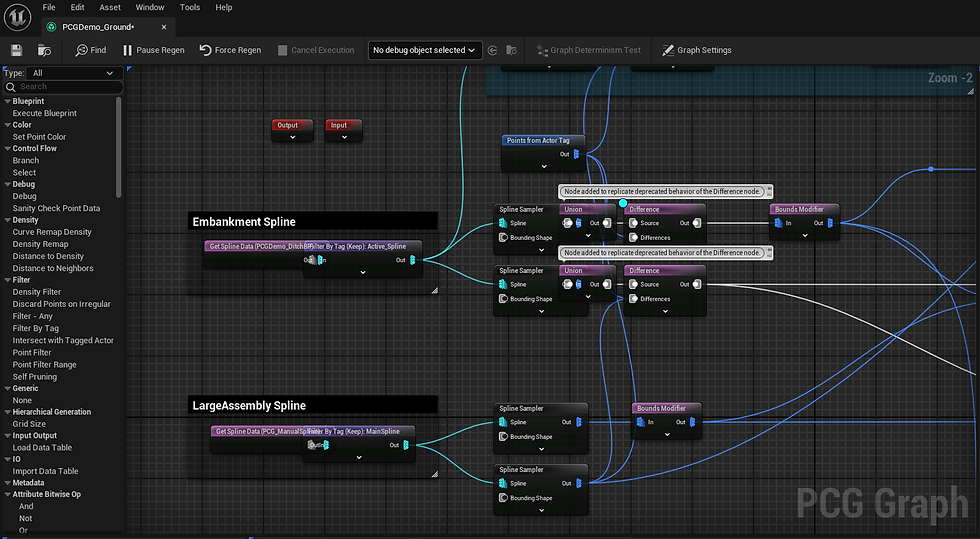This screenshot has height=539, width=980.
Task: Select the PCGDemo_Ground tab
Action: coord(98,27)
